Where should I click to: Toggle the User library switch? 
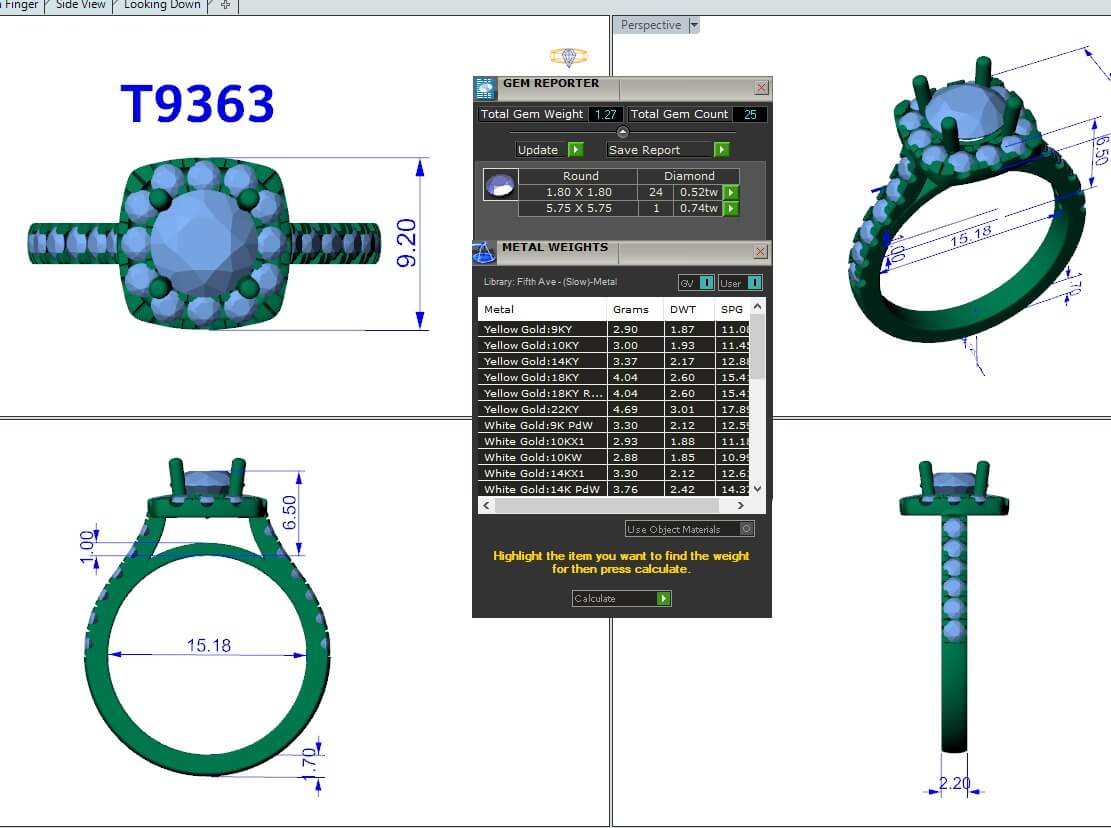pyautogui.click(x=754, y=283)
